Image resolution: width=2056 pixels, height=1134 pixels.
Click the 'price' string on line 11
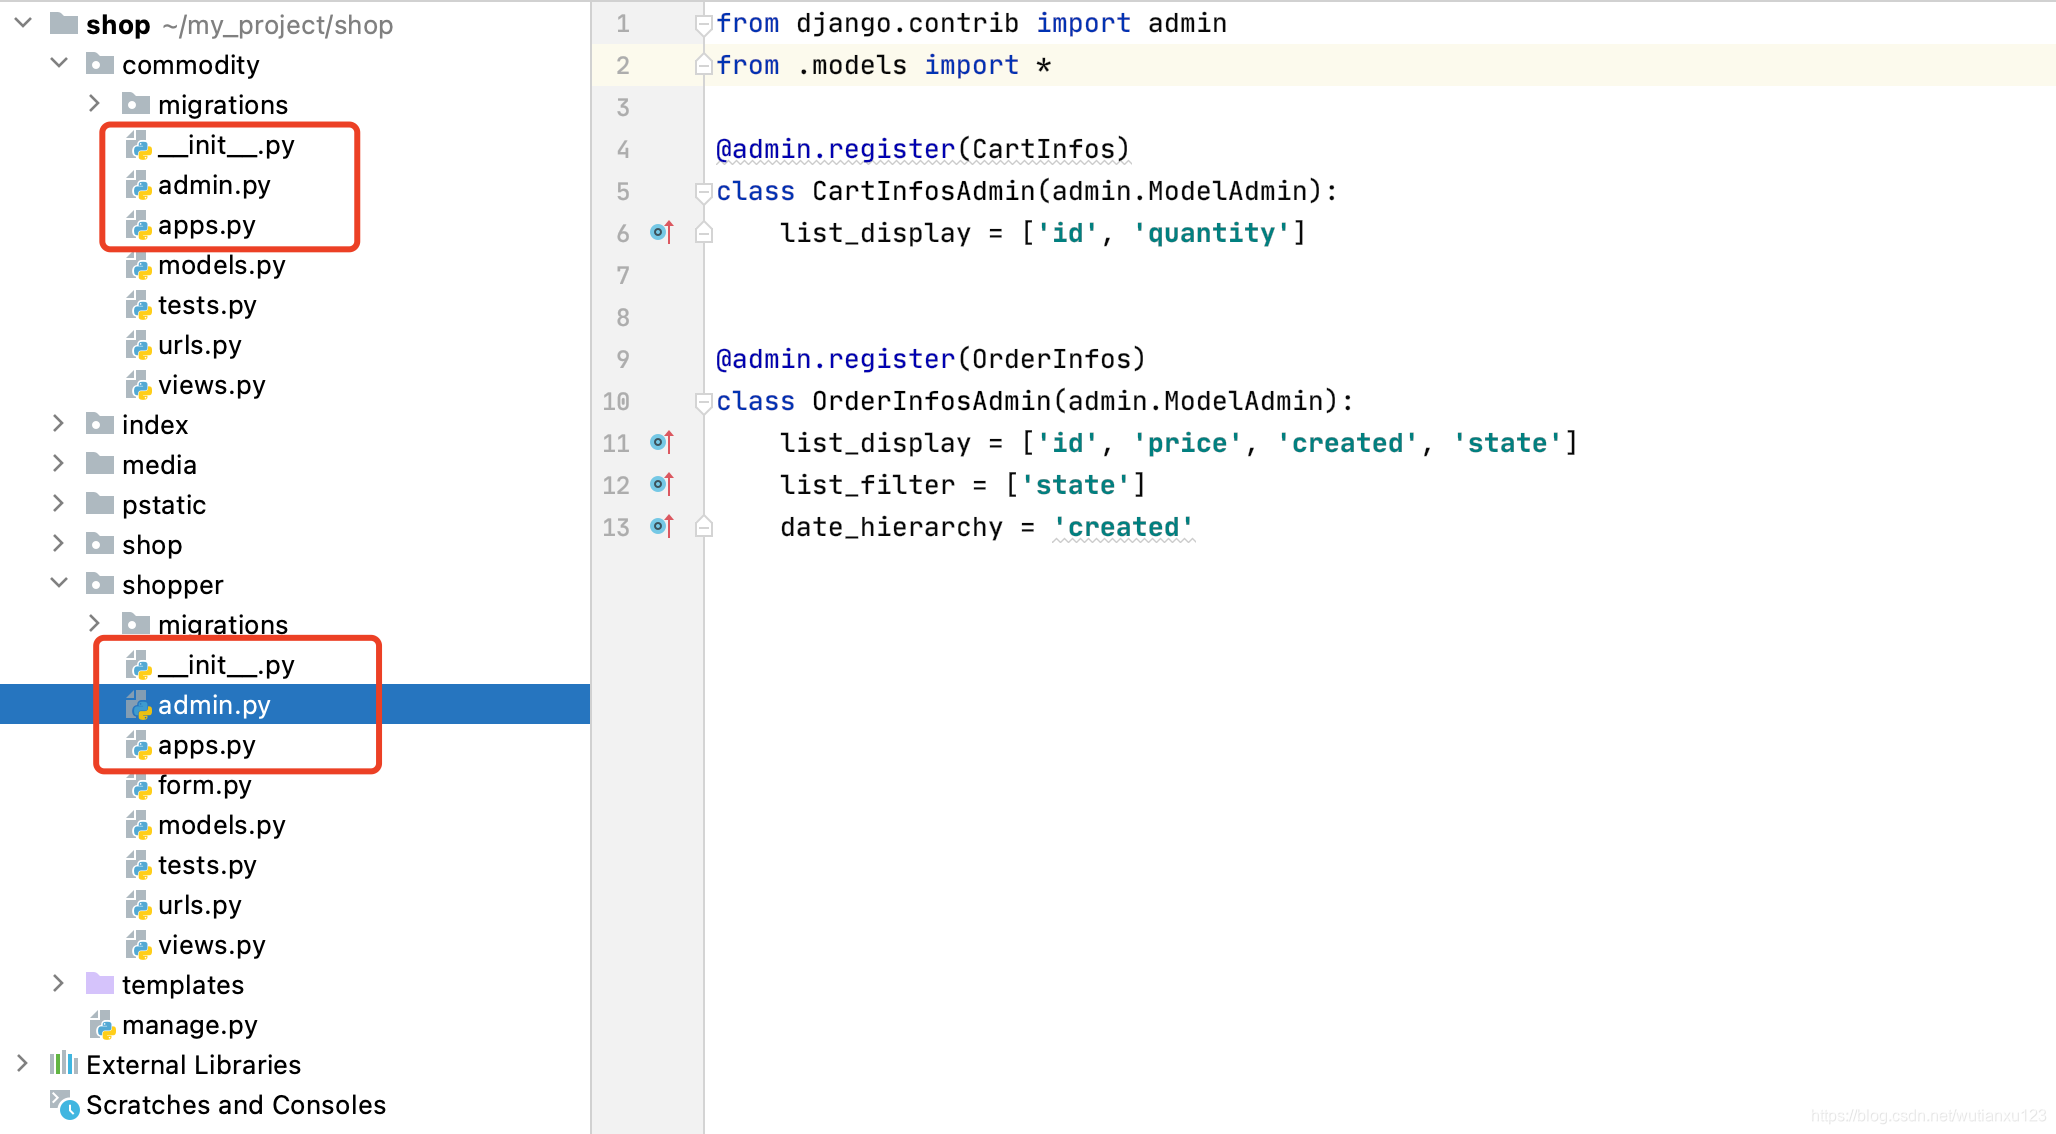coord(1187,443)
